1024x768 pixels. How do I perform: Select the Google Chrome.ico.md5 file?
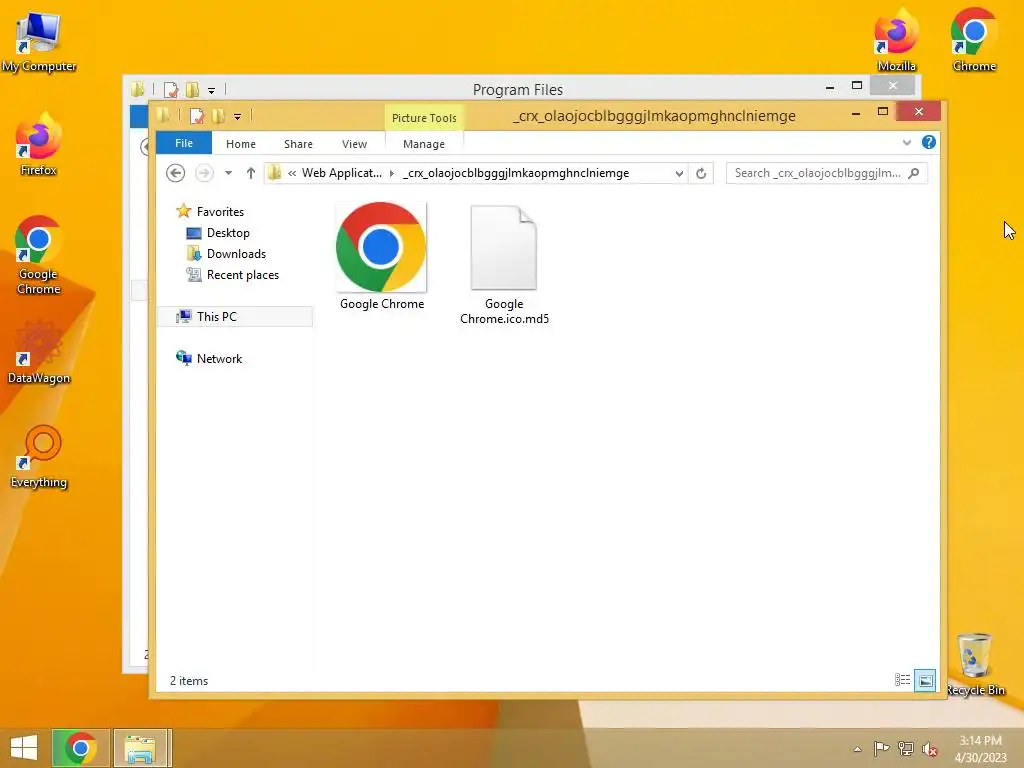tap(504, 264)
